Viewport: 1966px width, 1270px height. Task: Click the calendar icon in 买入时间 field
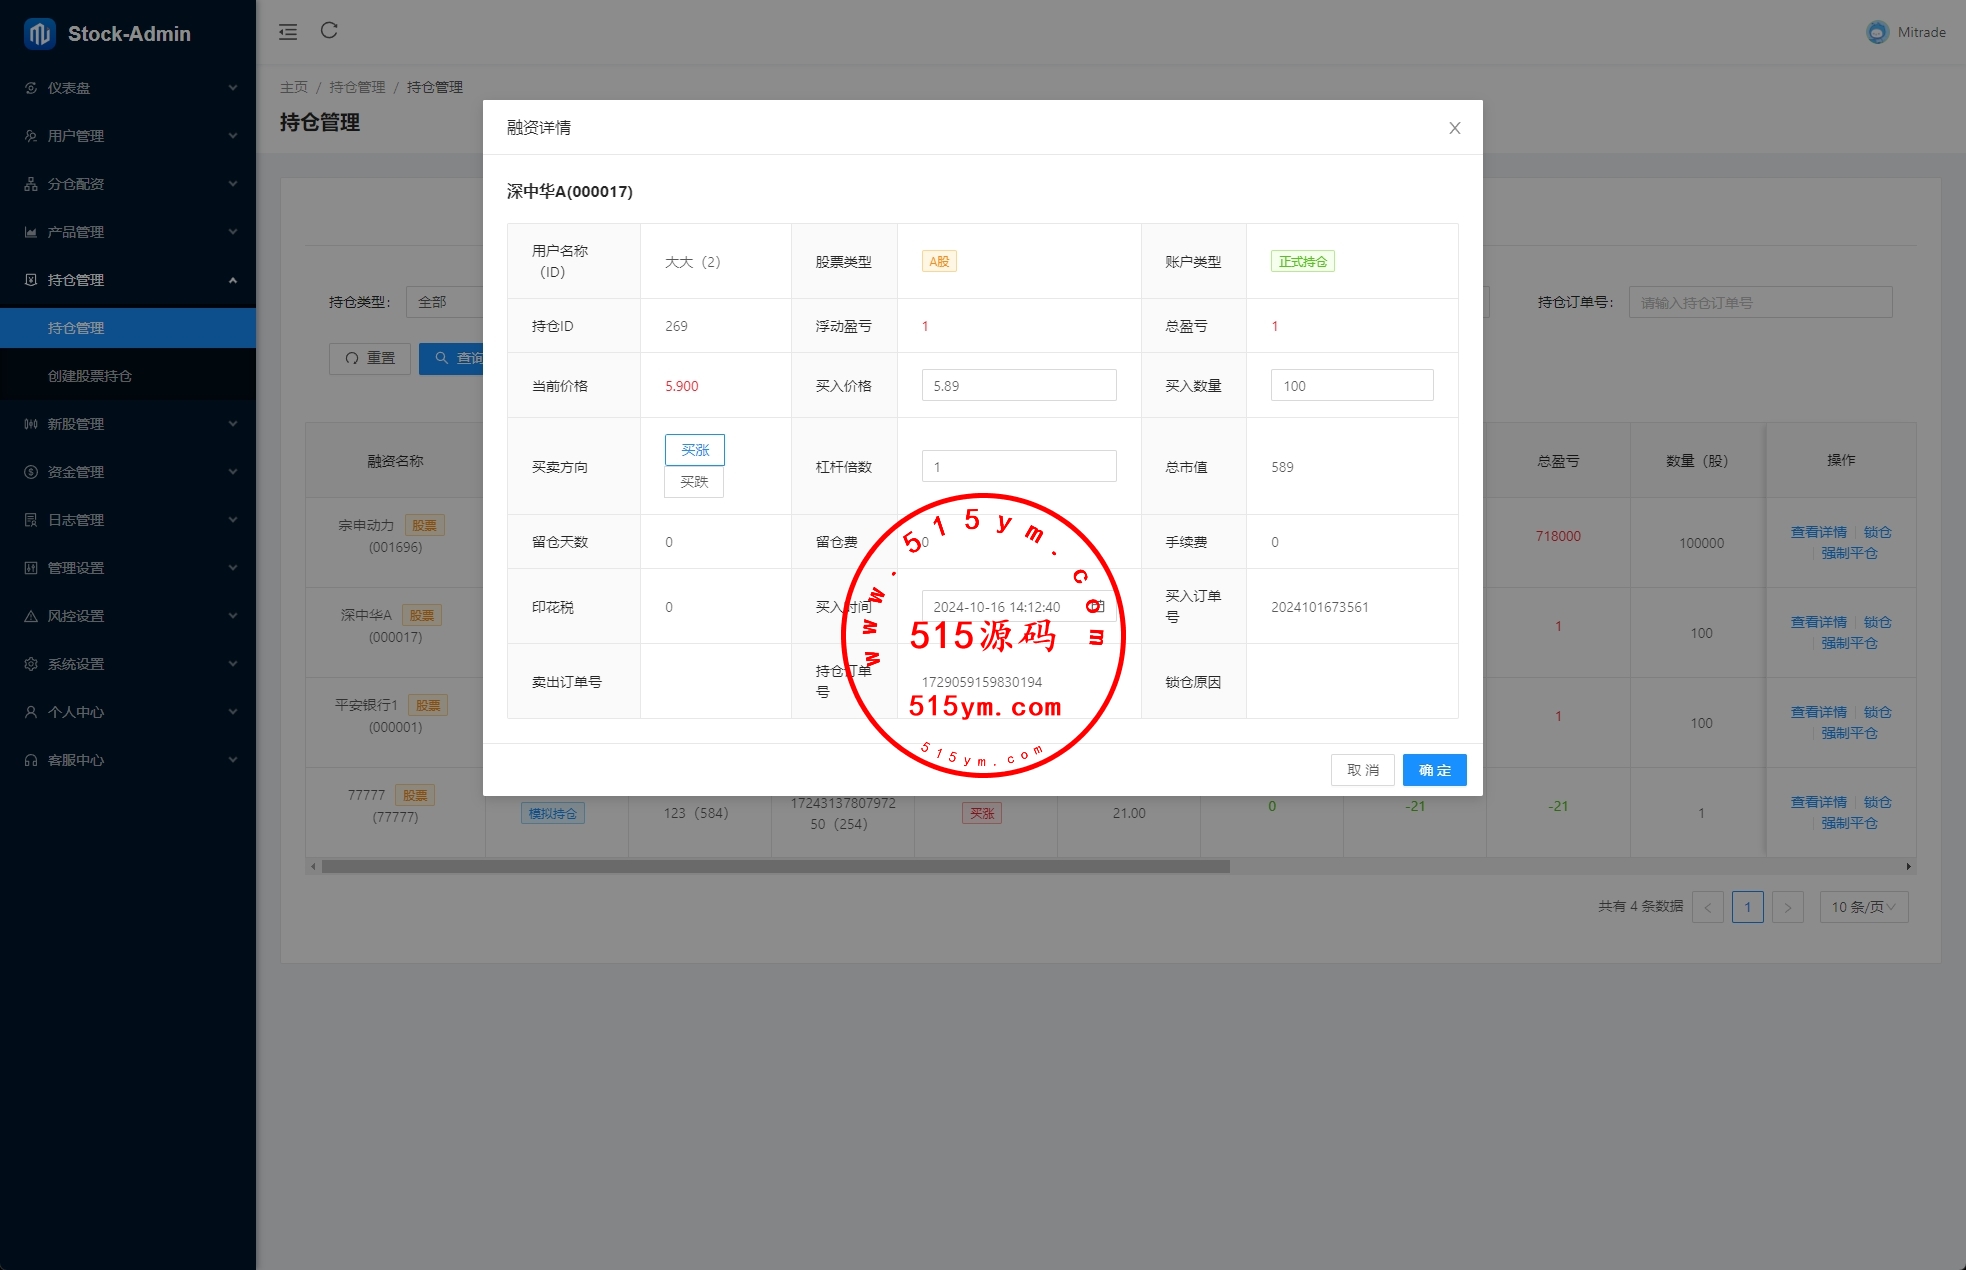[1097, 607]
